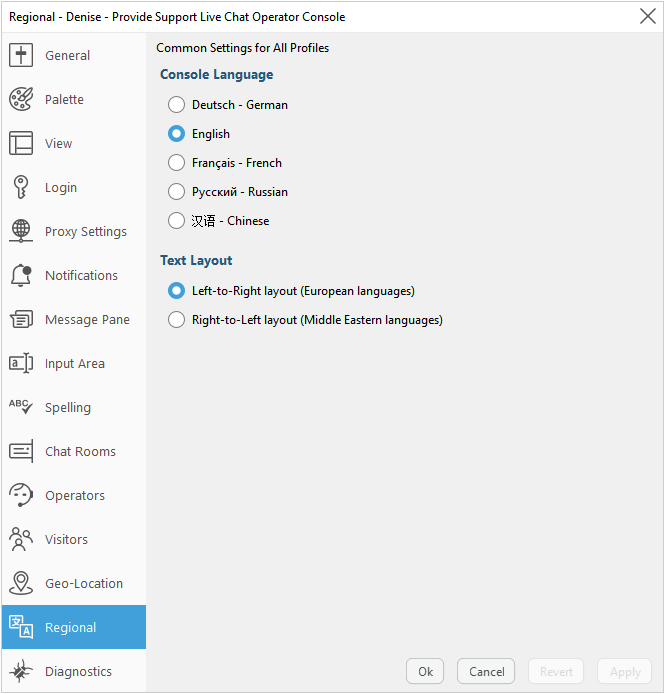This screenshot has width=665, height=694.
Task: Open General settings via its icon
Action: (x=21, y=55)
